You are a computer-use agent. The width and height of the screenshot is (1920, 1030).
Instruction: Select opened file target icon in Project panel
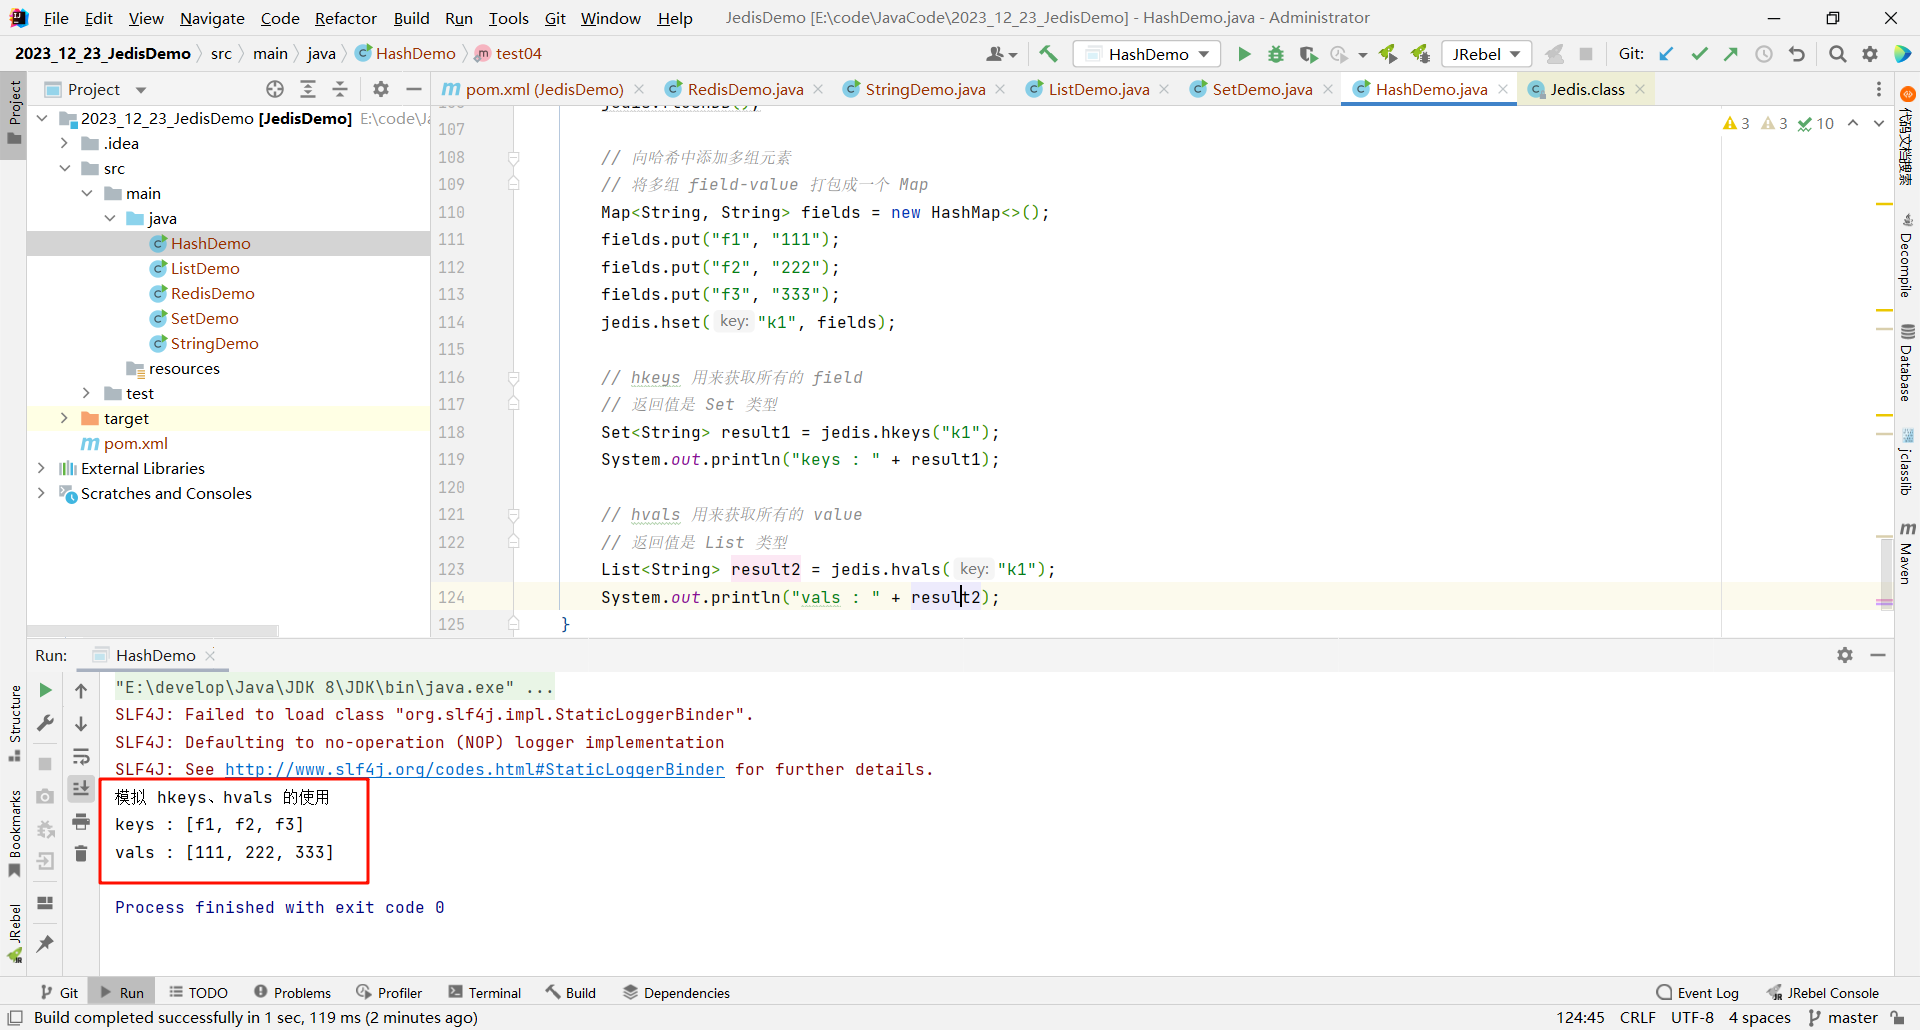pyautogui.click(x=275, y=89)
